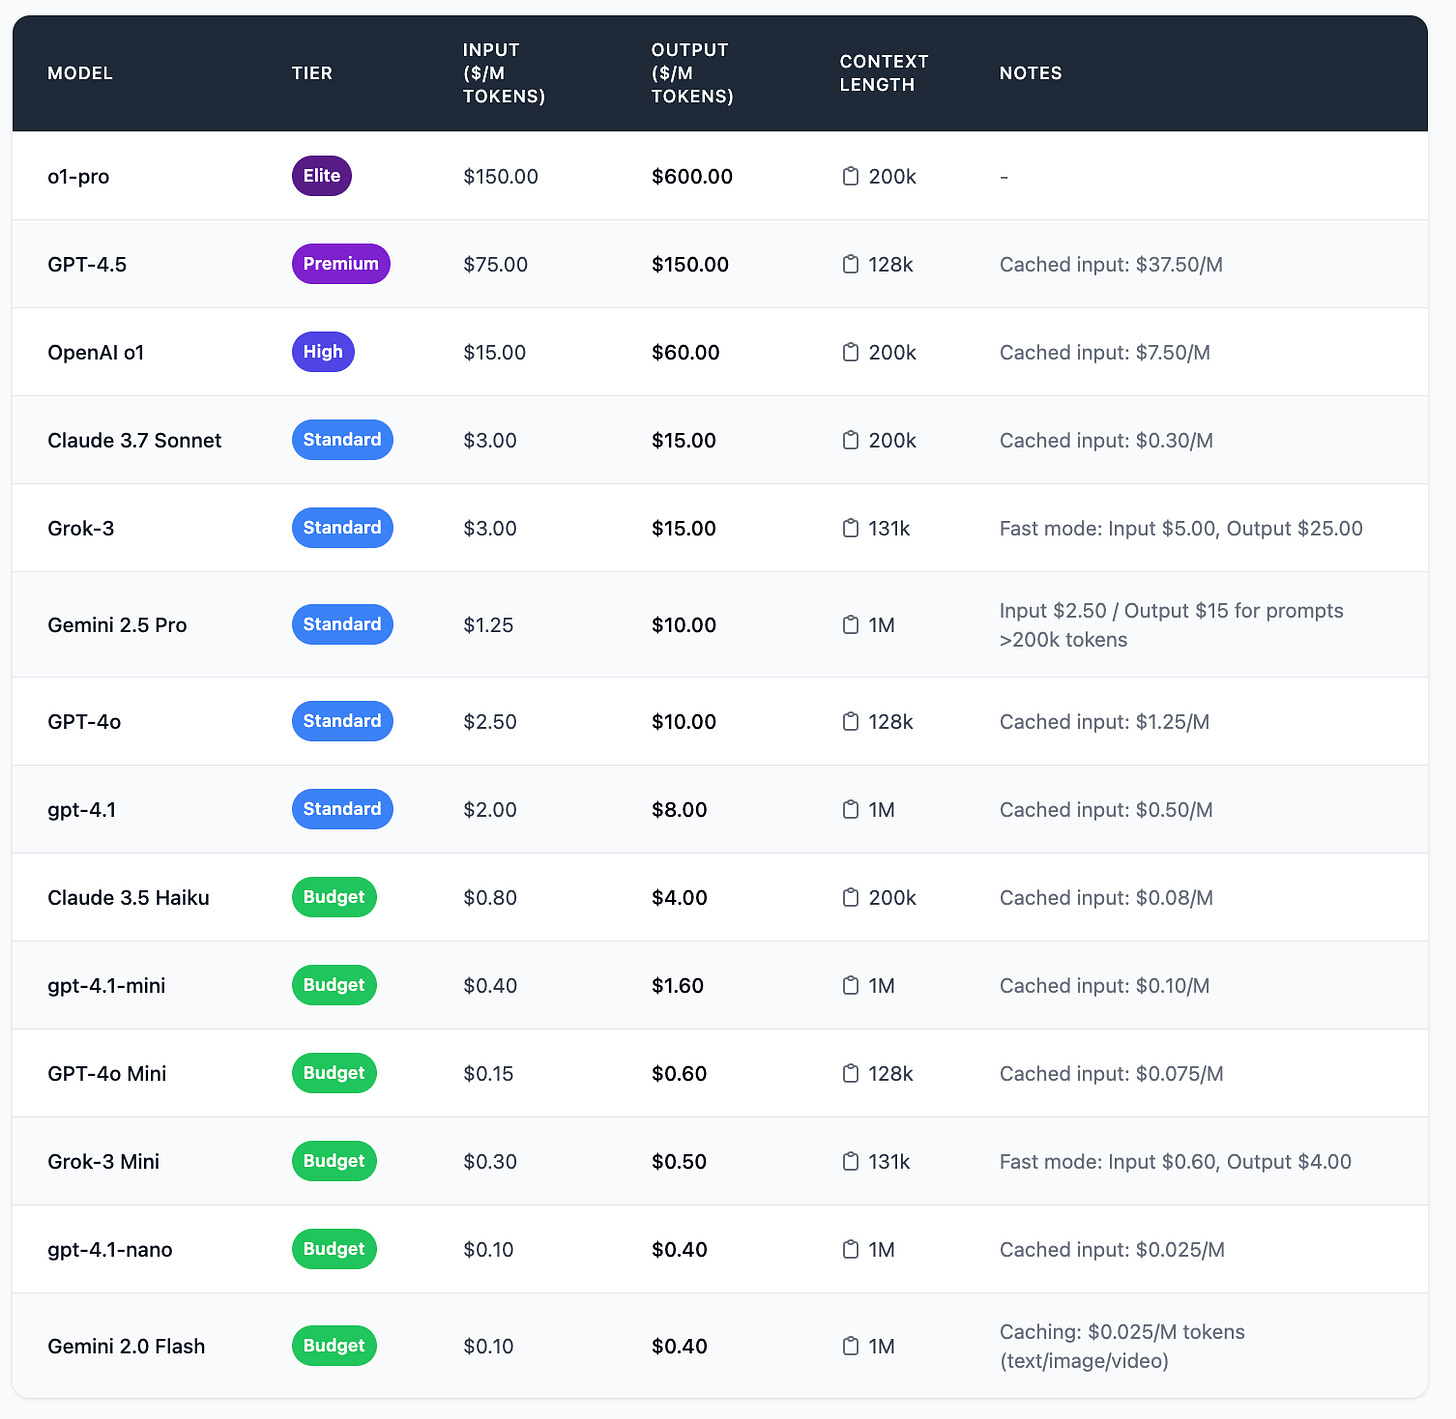Click the Standard badge in the gpt-4.1 row
The image size is (1456, 1419).
click(x=342, y=809)
